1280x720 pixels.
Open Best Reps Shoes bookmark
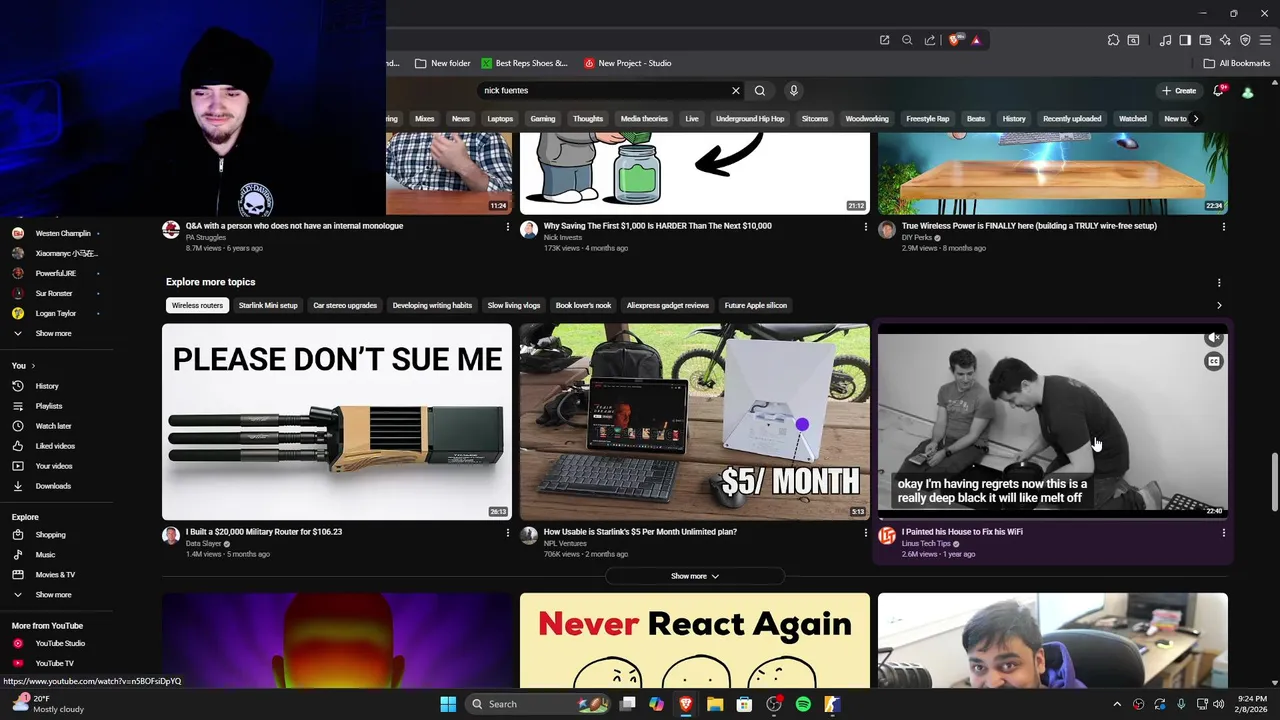(525, 63)
